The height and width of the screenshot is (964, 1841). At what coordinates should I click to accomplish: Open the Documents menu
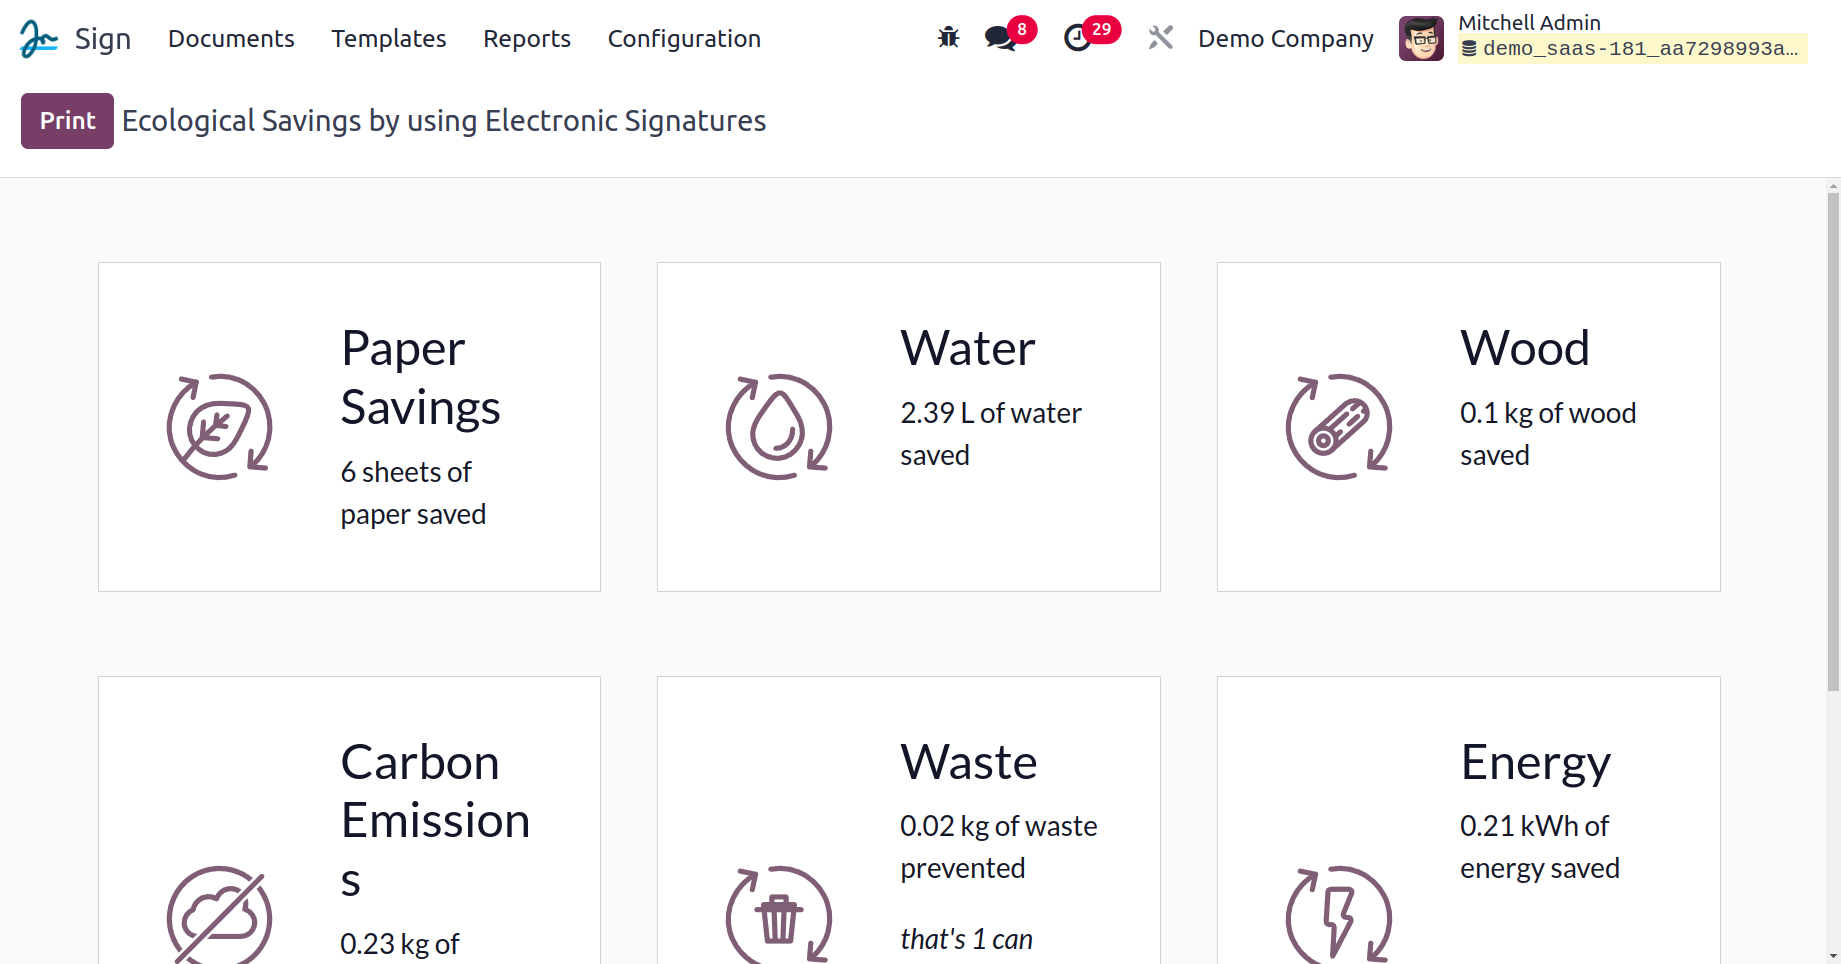coord(231,39)
